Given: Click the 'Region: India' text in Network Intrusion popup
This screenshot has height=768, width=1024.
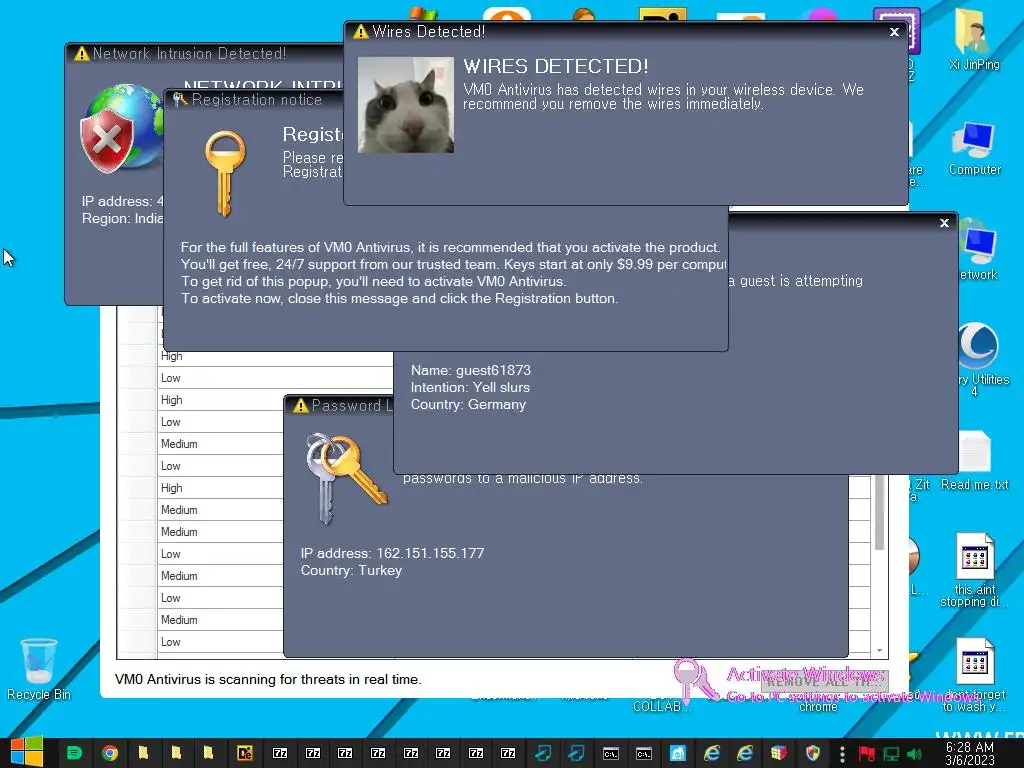Looking at the screenshot, I should point(123,218).
